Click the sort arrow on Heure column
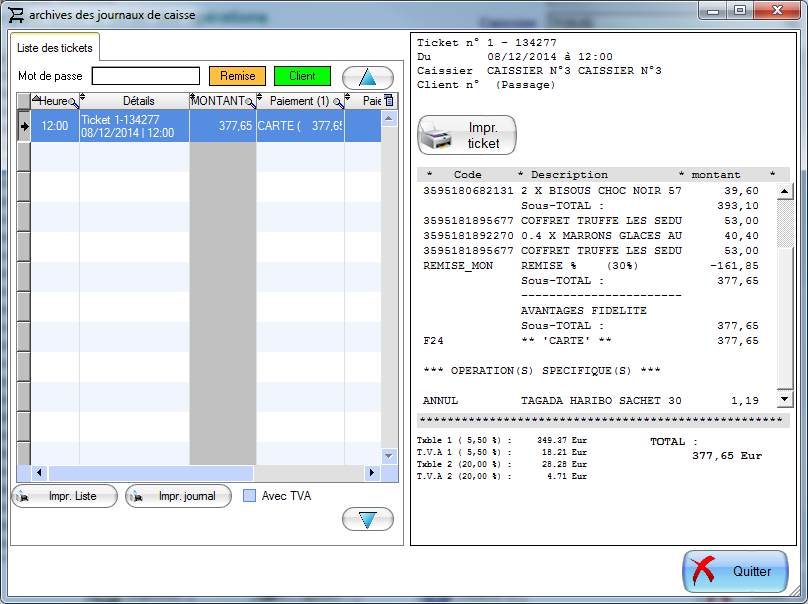Image resolution: width=808 pixels, height=604 pixels. coord(37,99)
